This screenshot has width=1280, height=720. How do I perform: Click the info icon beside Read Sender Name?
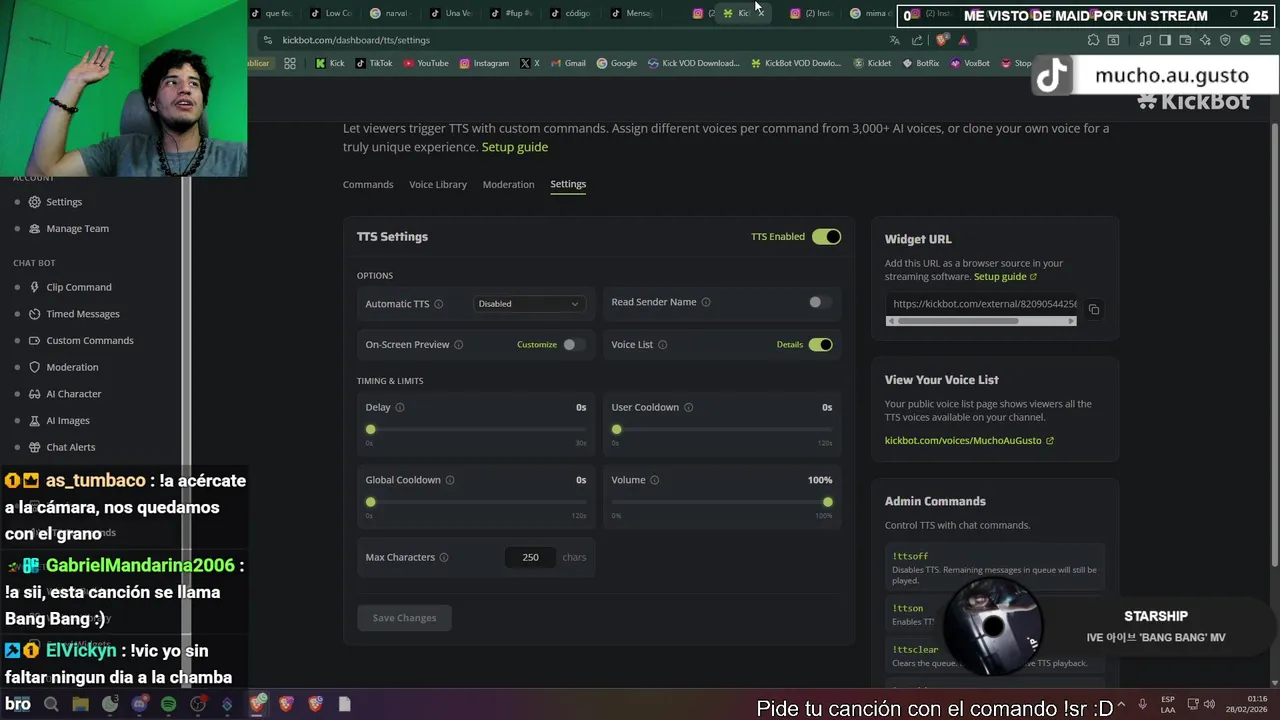tap(706, 302)
